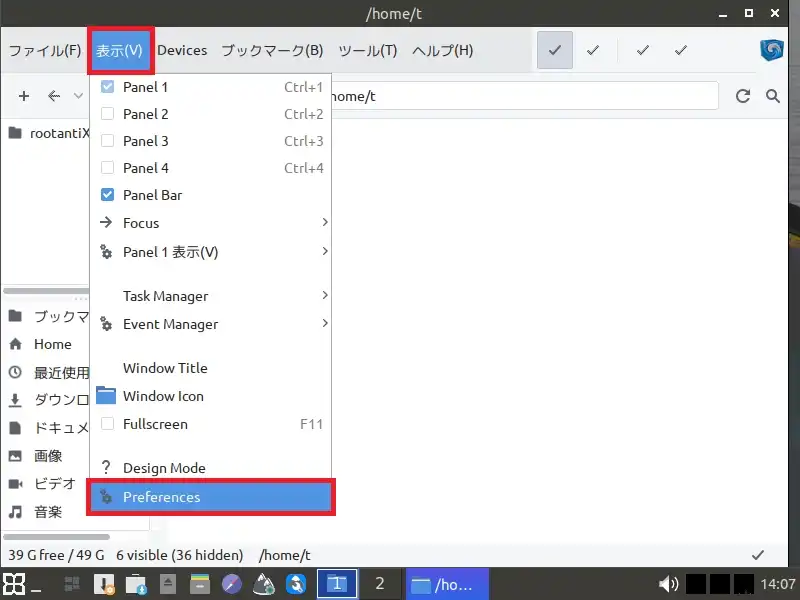
Task: Click the Window Title menu entry
Action: [165, 368]
